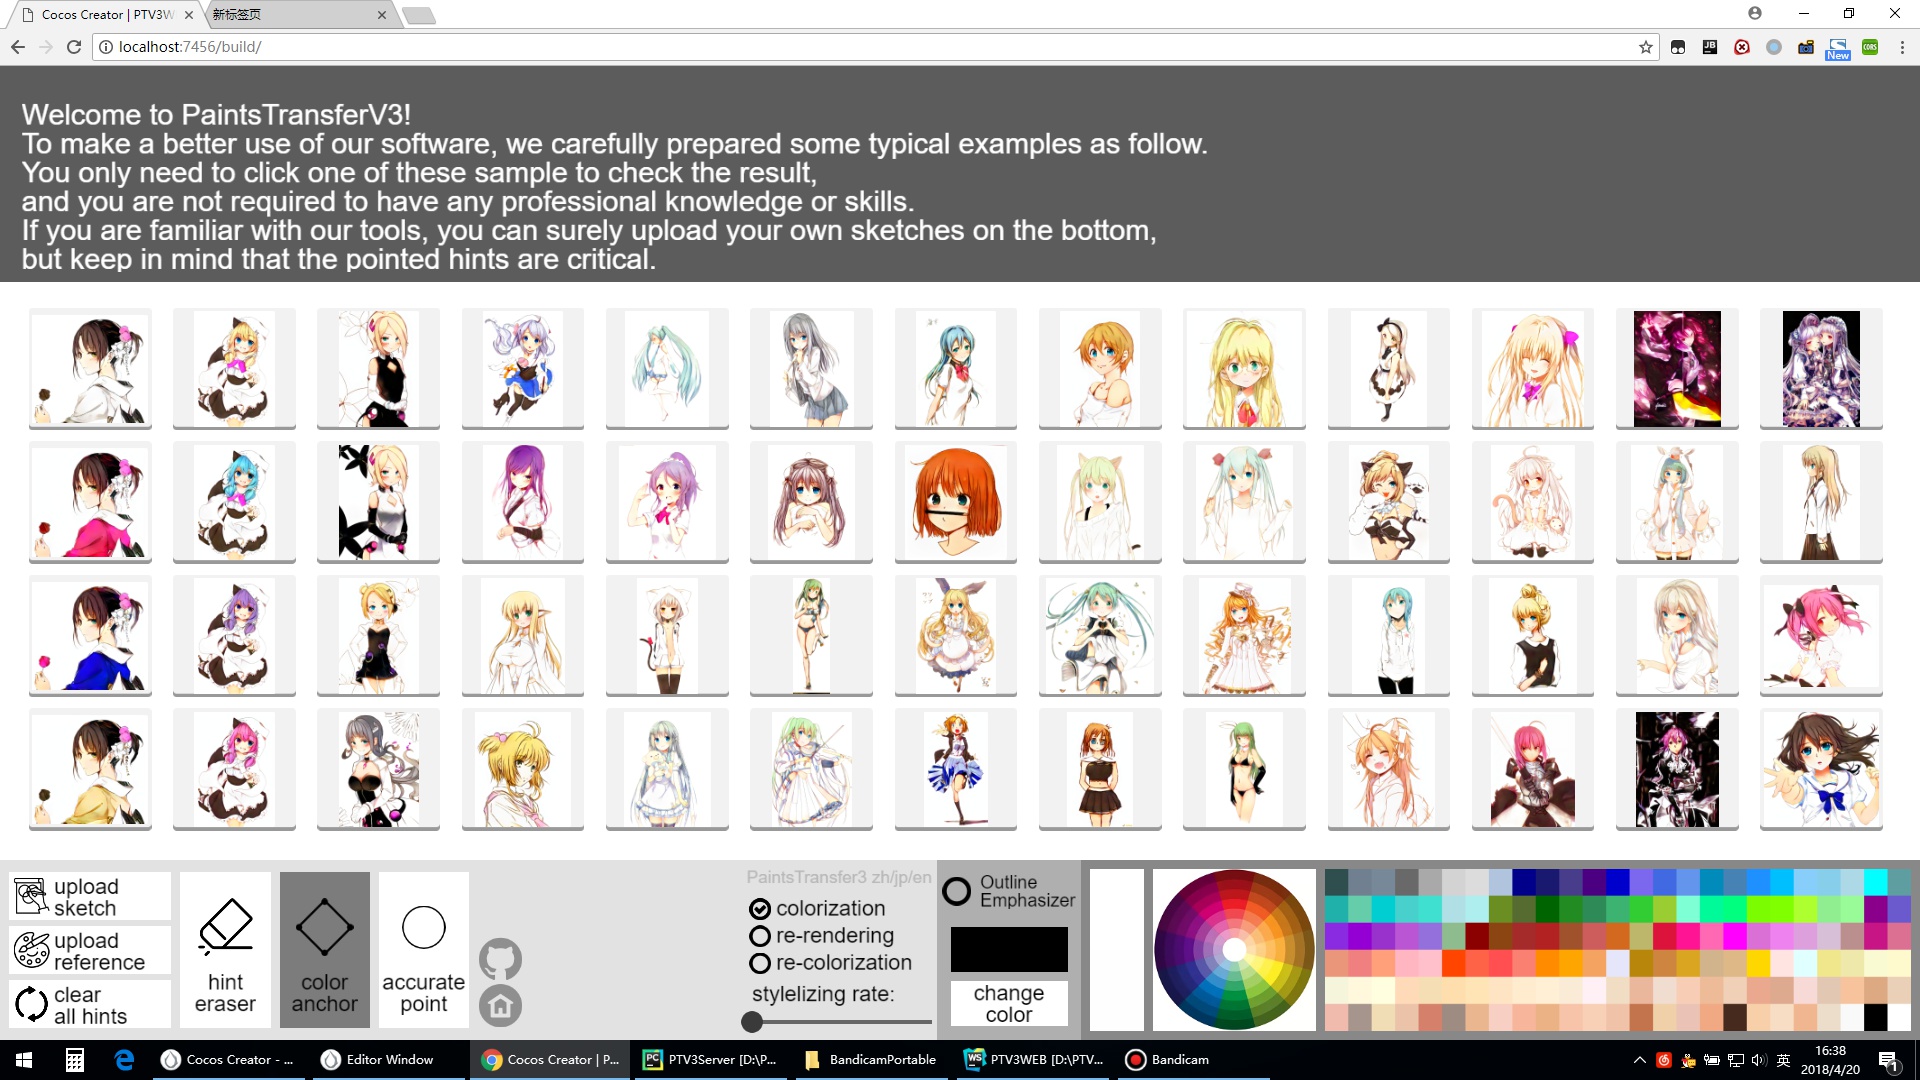Select the color anchor tool

click(x=324, y=949)
